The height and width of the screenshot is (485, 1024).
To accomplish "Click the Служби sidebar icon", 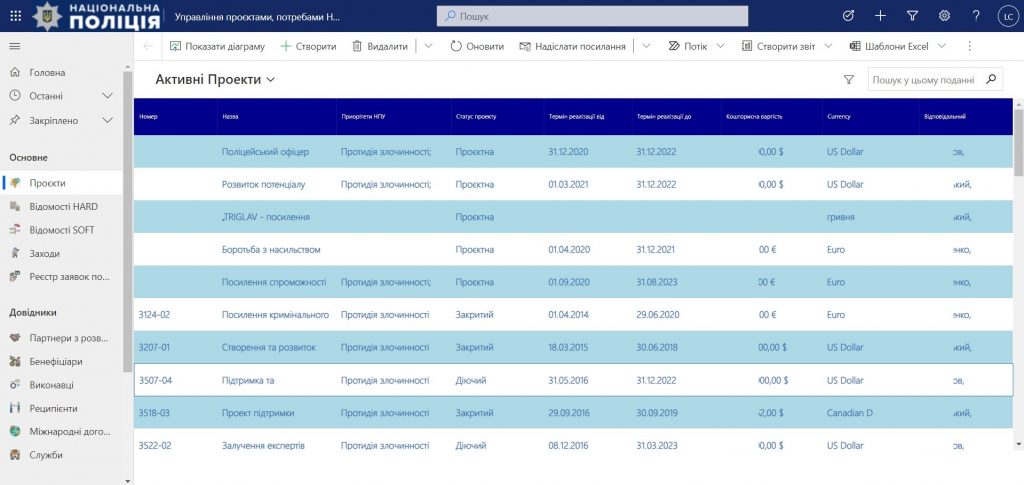I will tap(15, 455).
